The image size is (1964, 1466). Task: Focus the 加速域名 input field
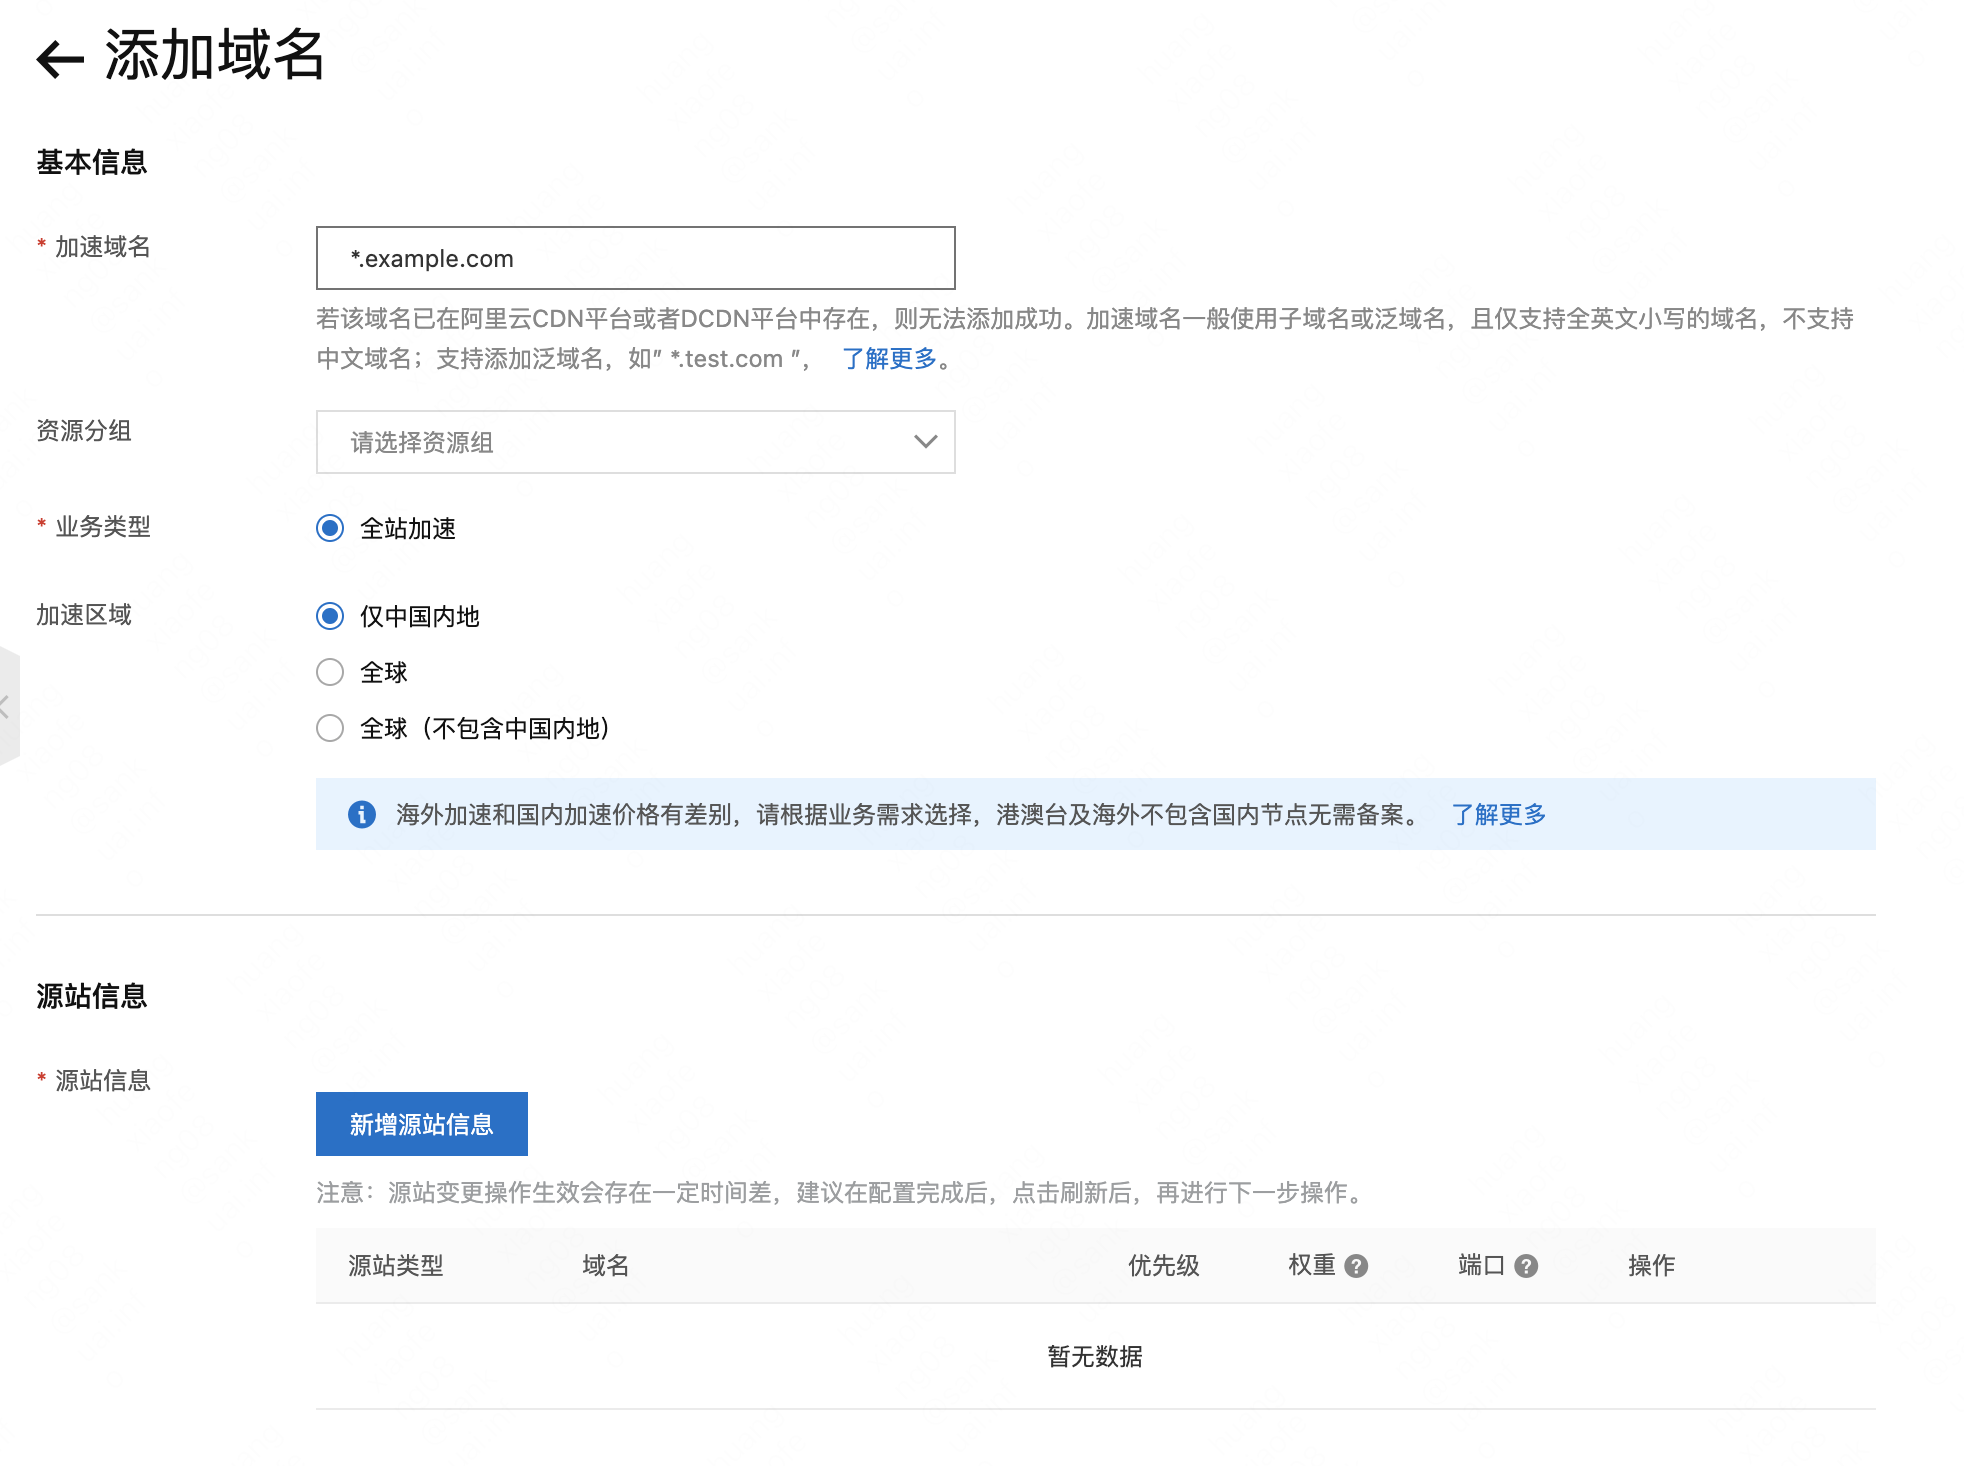[x=635, y=258]
